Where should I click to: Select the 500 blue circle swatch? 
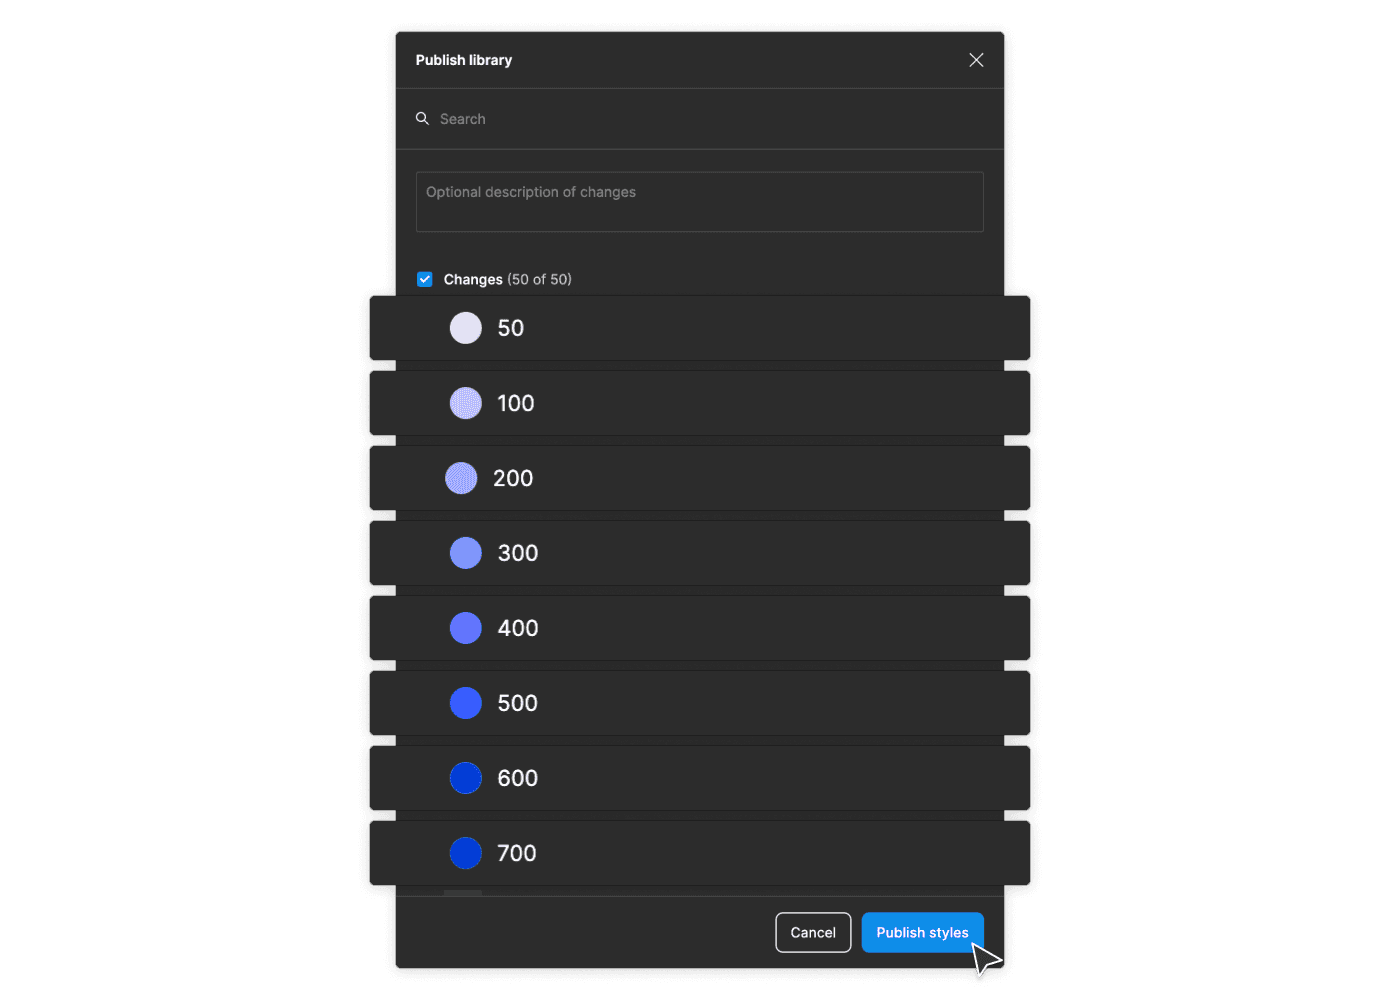click(465, 703)
